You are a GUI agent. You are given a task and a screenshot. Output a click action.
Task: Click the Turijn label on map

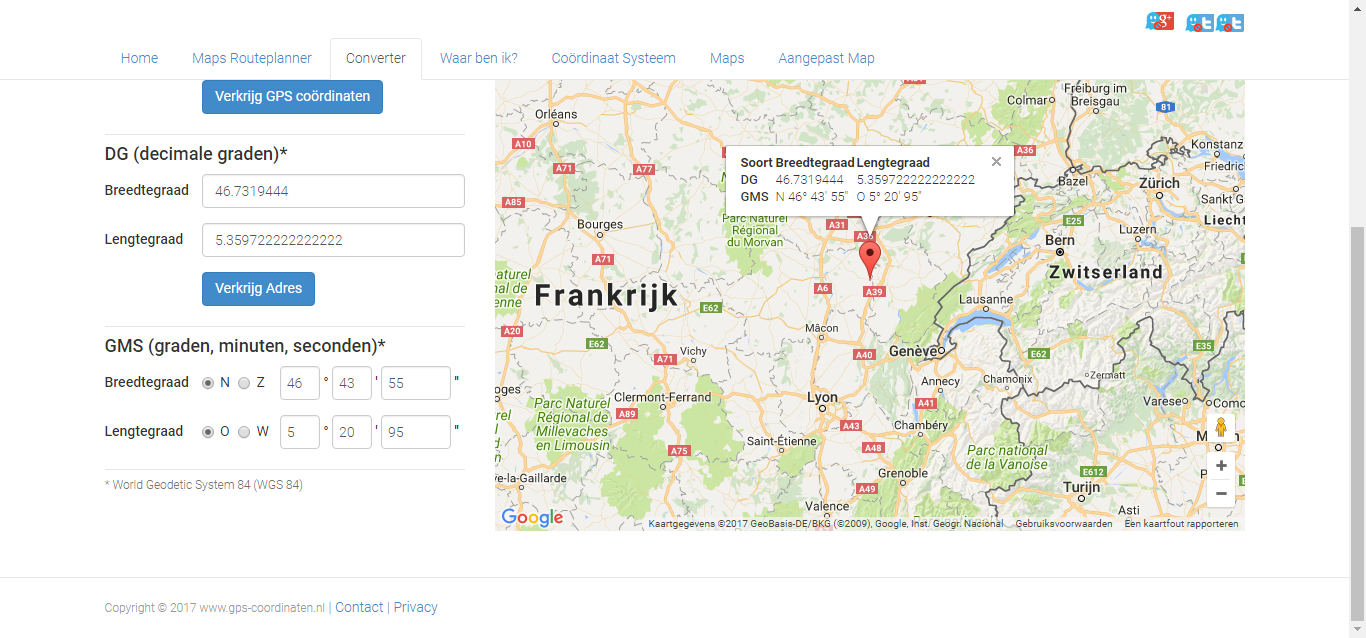pos(1082,488)
